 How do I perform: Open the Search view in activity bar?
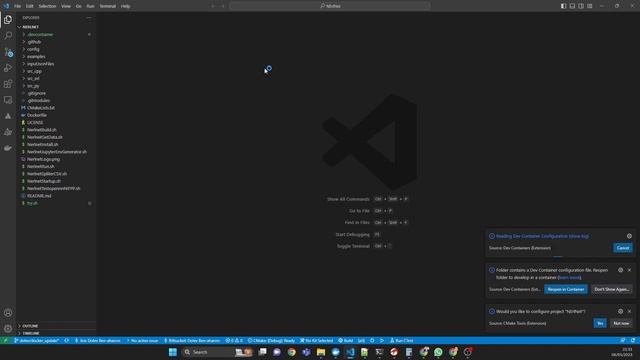click(x=8, y=36)
